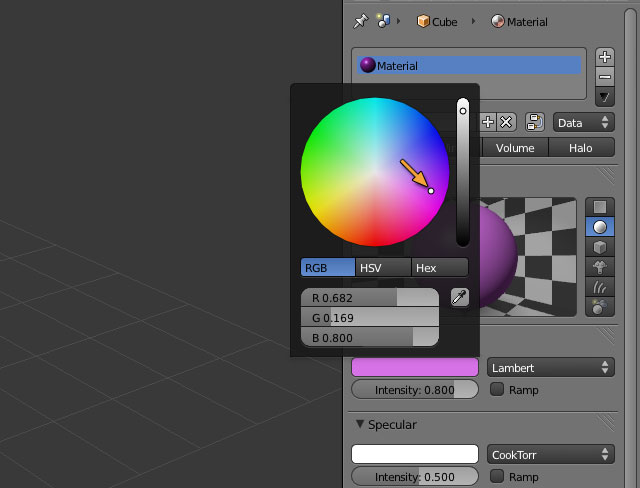Screen dimensions: 640x488
Task: Open the CookTorr specular shader dropdown
Action: 551,454
